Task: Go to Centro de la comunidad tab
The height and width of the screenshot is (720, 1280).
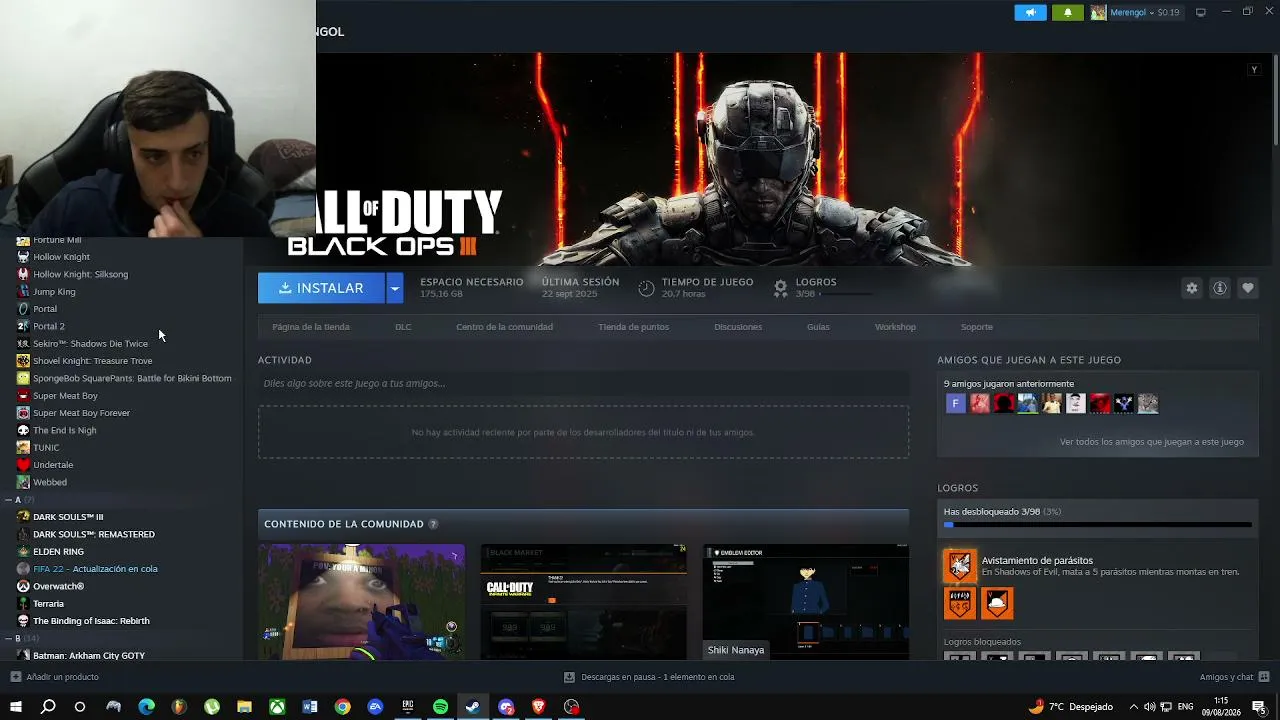Action: (504, 327)
